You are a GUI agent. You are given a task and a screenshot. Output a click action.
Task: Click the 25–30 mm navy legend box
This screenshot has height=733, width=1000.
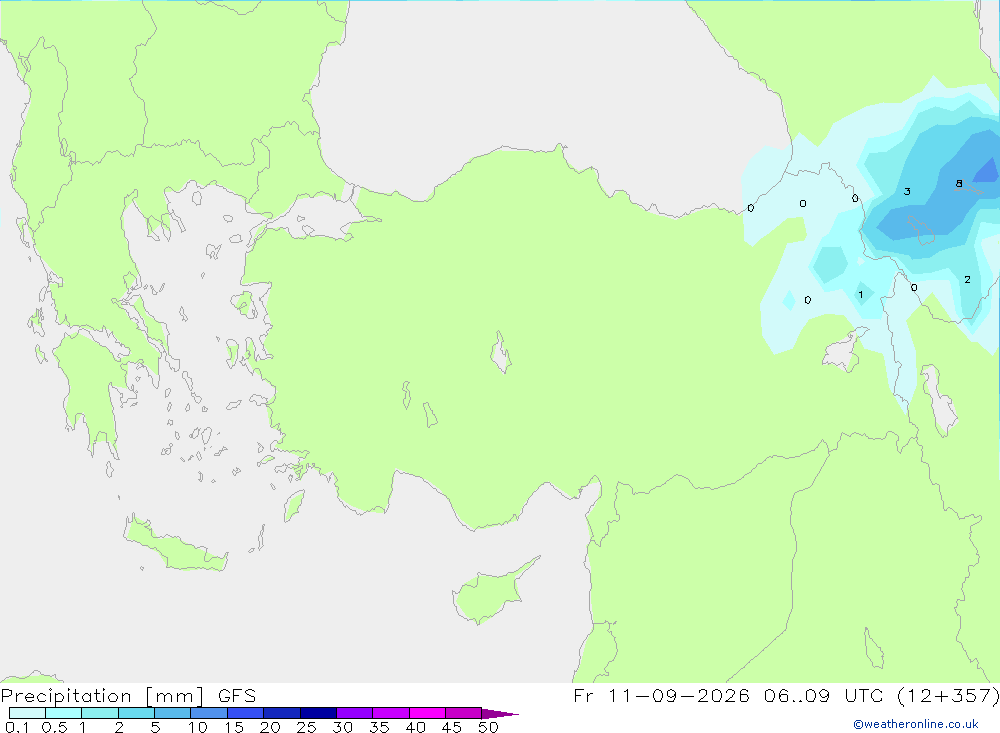[318, 713]
